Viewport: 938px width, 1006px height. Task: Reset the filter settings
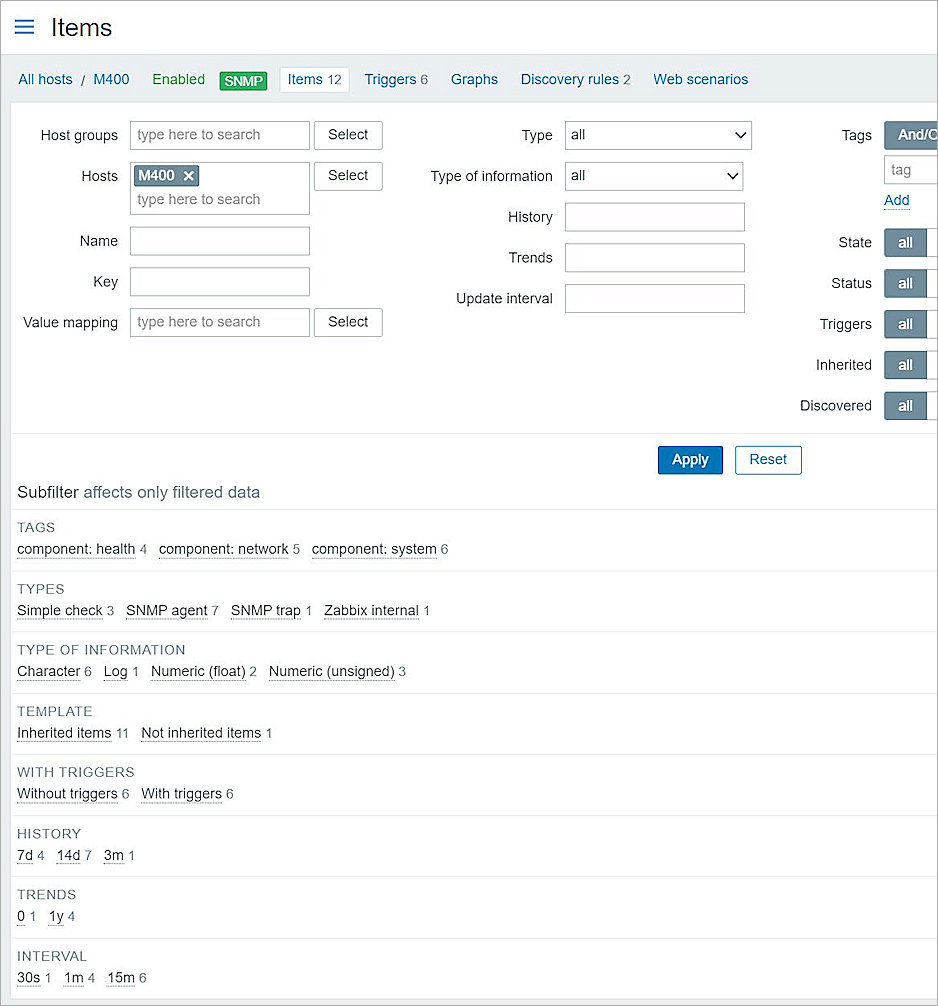pos(768,459)
